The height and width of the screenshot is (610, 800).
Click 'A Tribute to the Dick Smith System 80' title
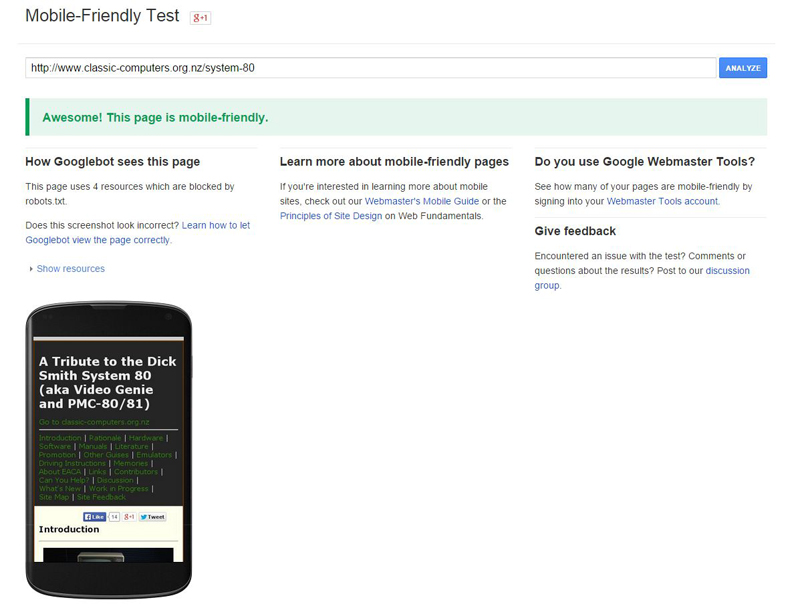click(x=108, y=383)
